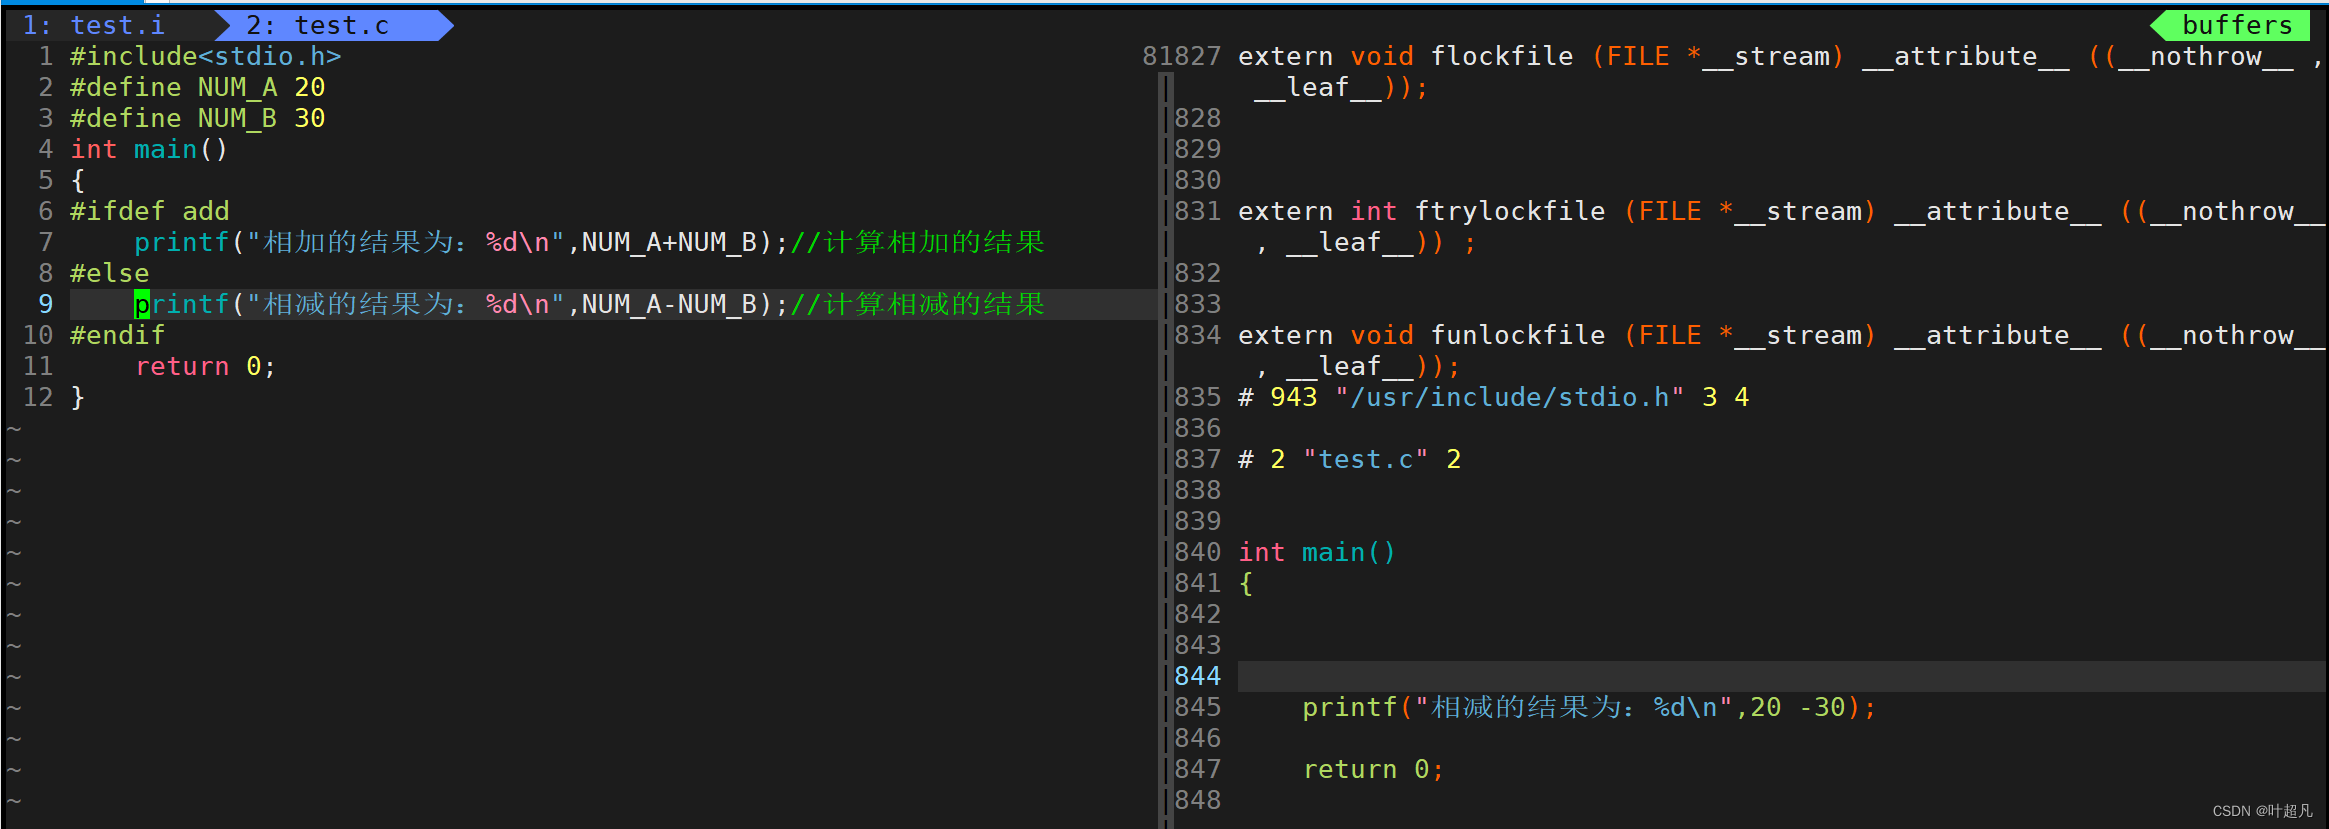Click the extern void funlockfile declaration
The width and height of the screenshot is (2329, 829).
click(1782, 335)
